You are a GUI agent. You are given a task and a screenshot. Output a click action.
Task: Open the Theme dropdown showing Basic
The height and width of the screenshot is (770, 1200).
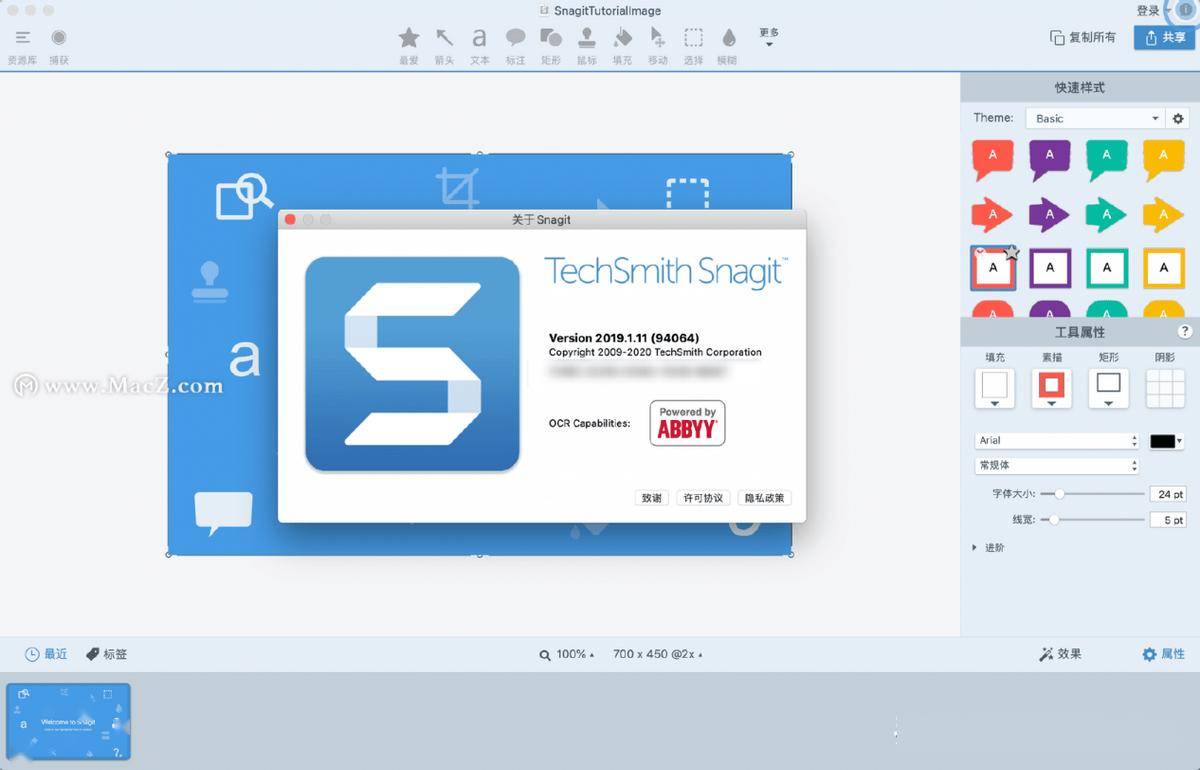[x=1095, y=118]
